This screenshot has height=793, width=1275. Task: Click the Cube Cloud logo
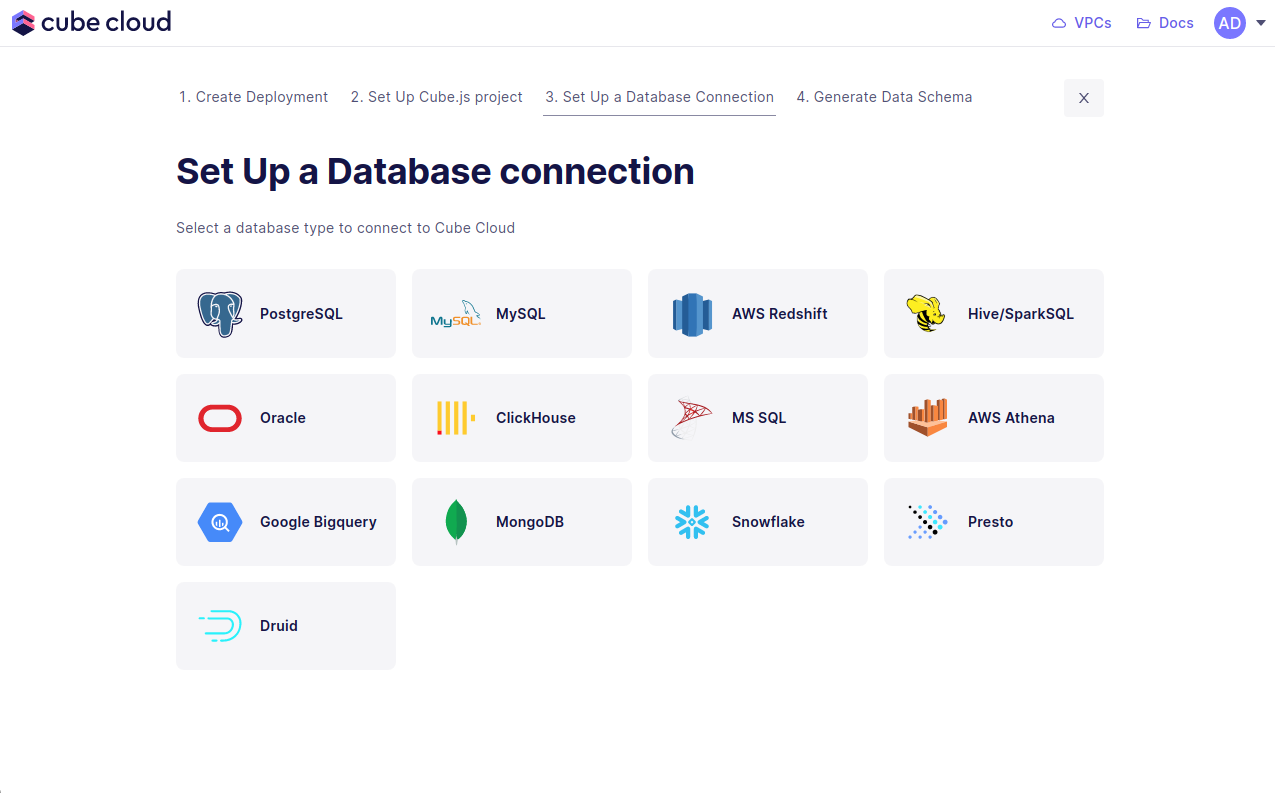[92, 22]
